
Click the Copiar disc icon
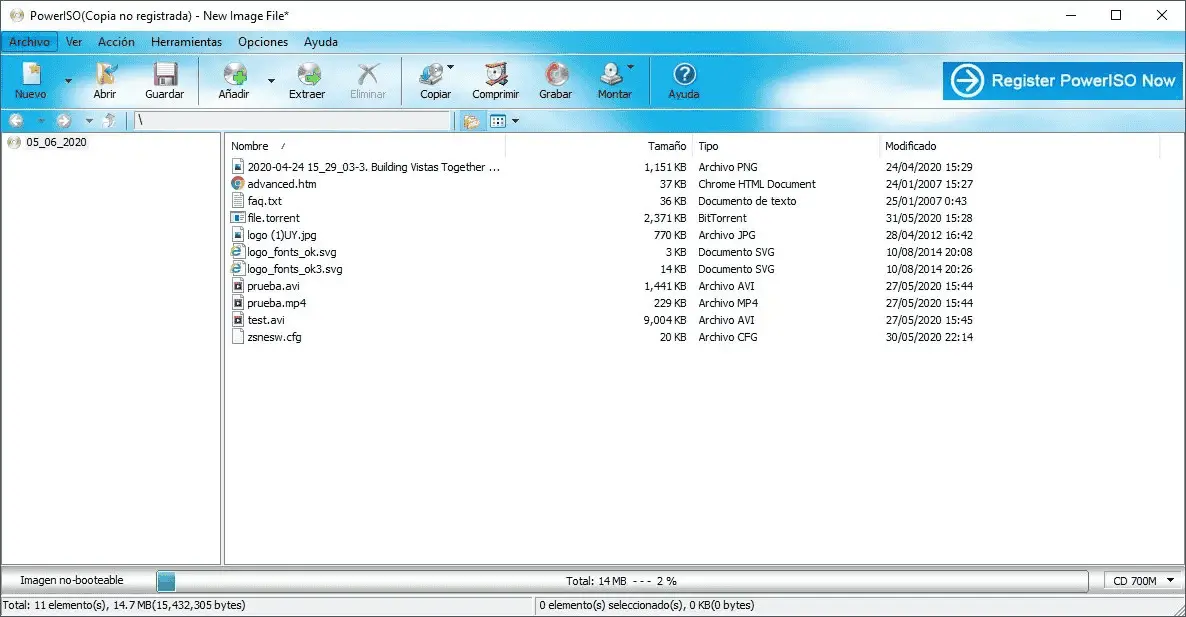click(x=433, y=74)
